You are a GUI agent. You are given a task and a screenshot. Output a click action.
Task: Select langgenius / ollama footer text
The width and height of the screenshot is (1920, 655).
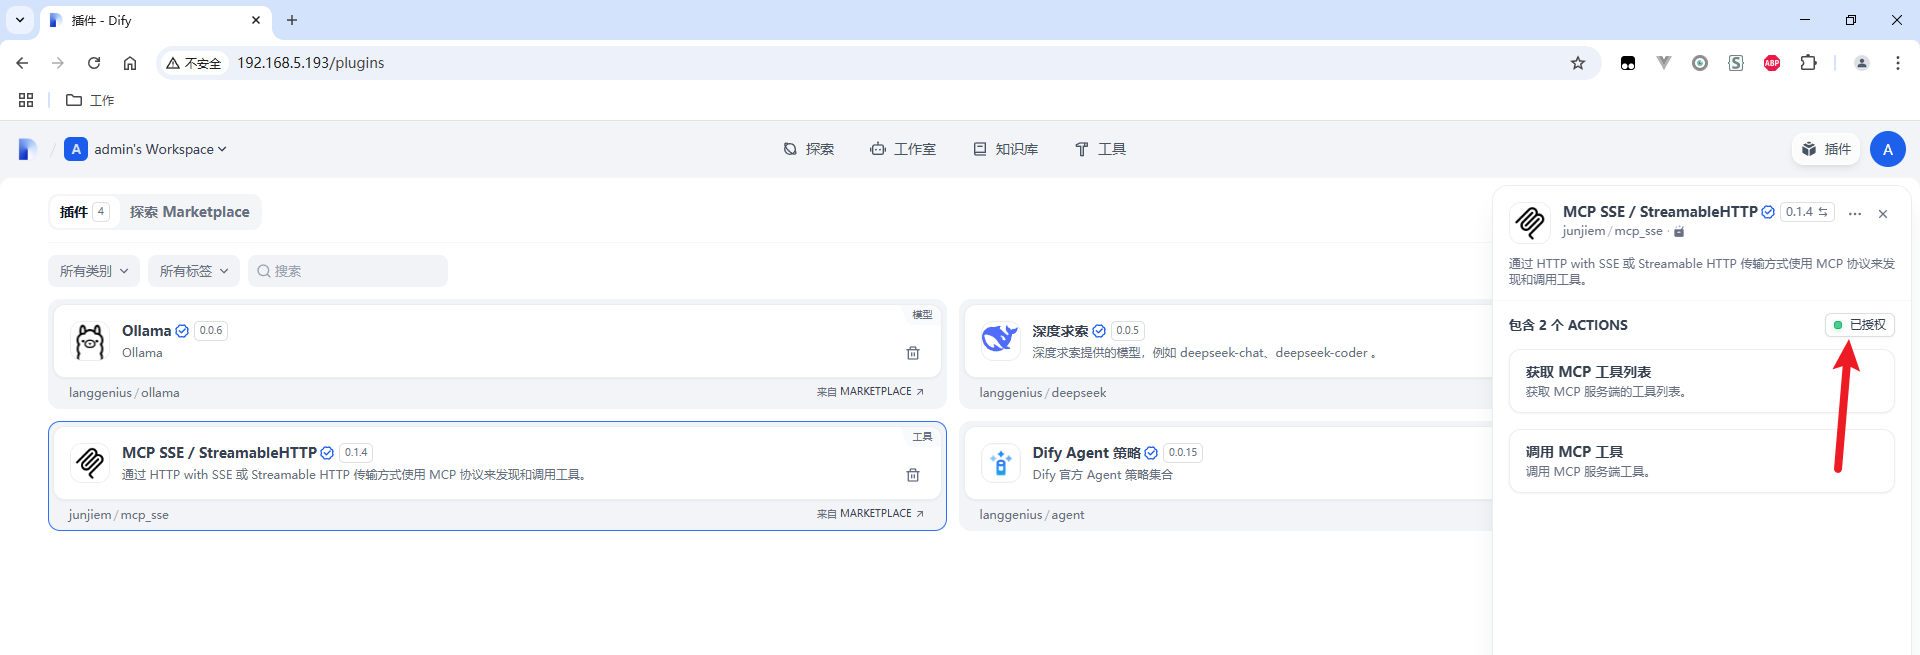[x=124, y=393]
